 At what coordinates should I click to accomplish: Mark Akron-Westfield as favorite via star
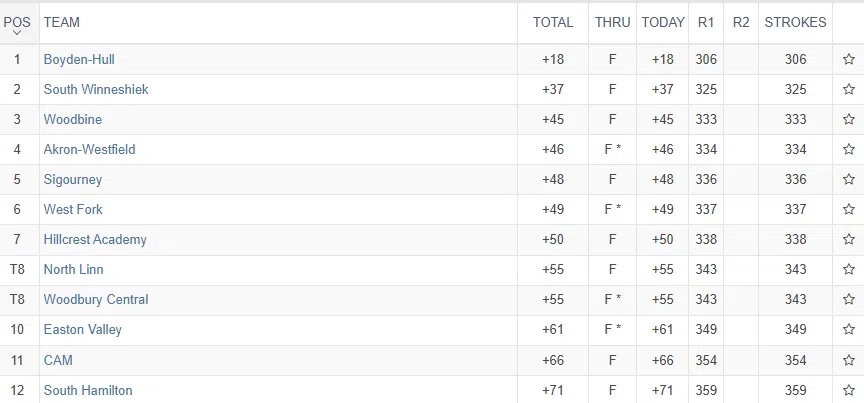coord(848,150)
